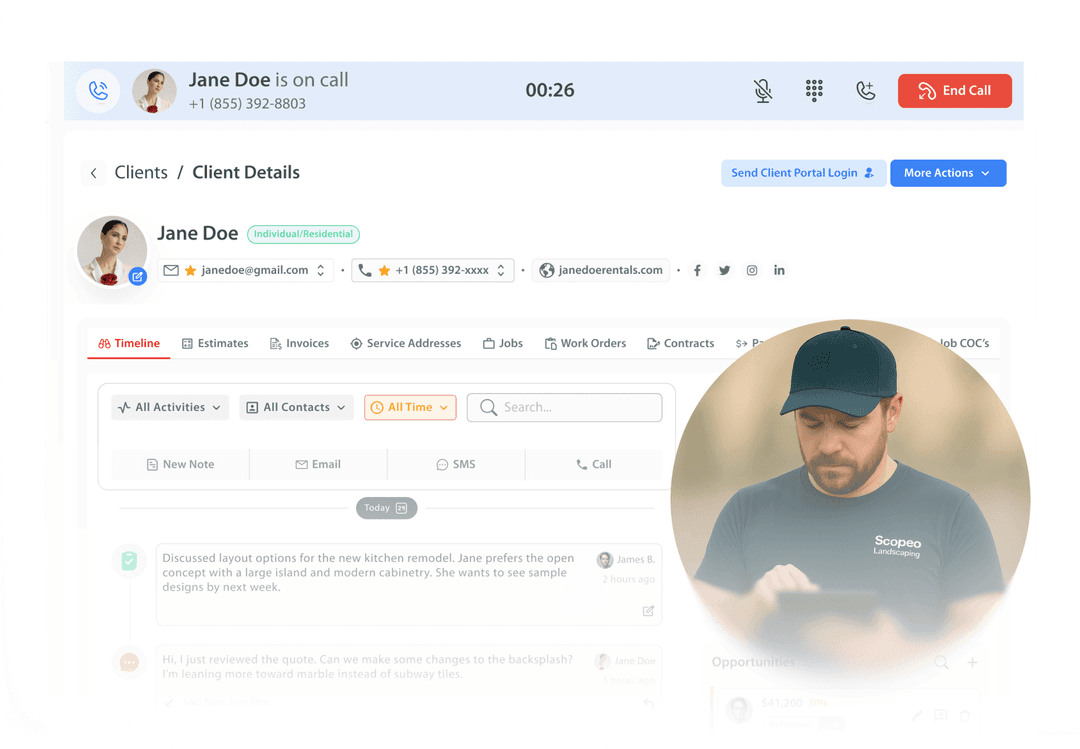Open the Contracts tab
The height and width of the screenshot is (749, 1080).
tap(681, 343)
